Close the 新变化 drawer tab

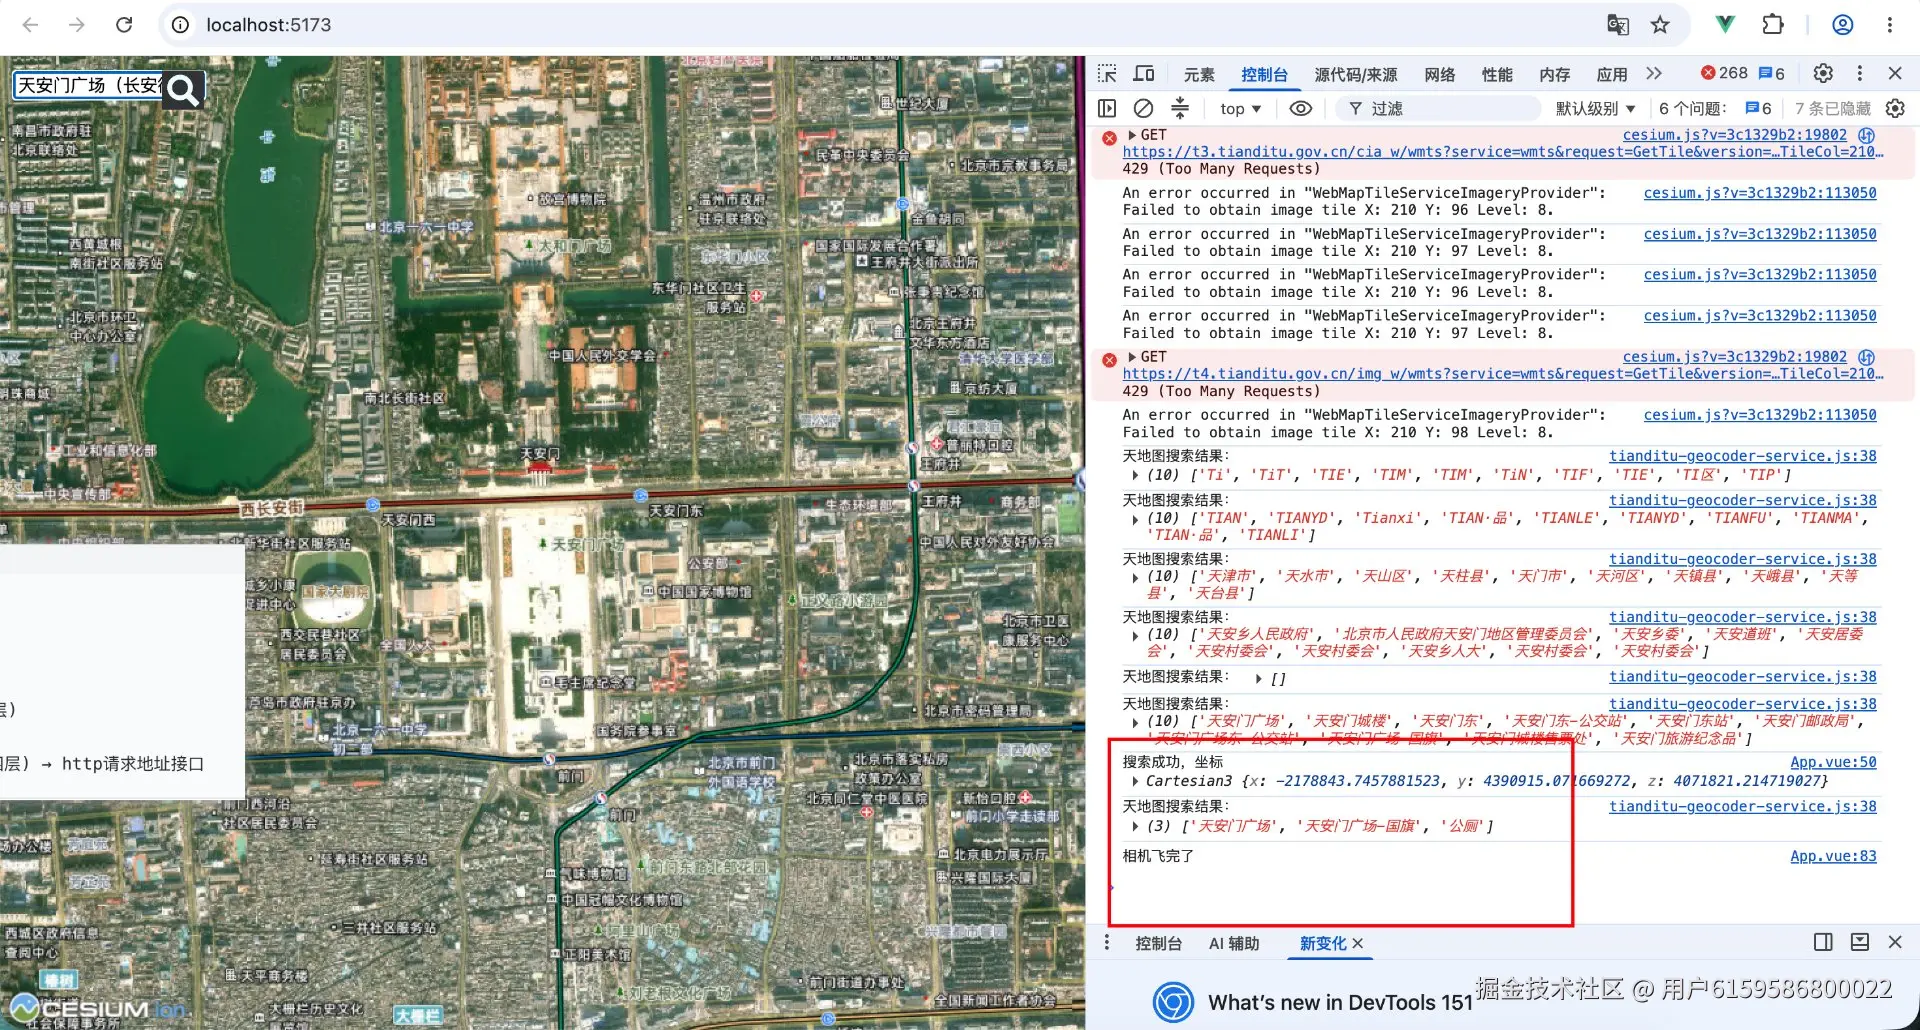pyautogui.click(x=1358, y=943)
